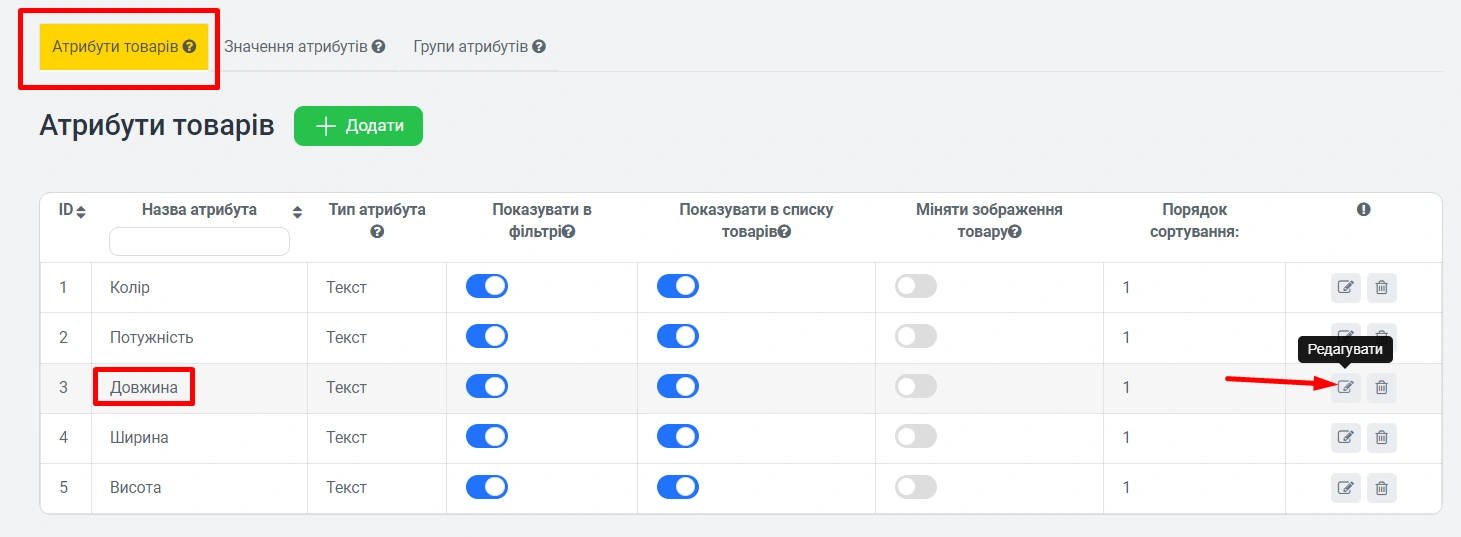Click the edit icon for Довжина row
The image size is (1461, 537).
[1345, 387]
